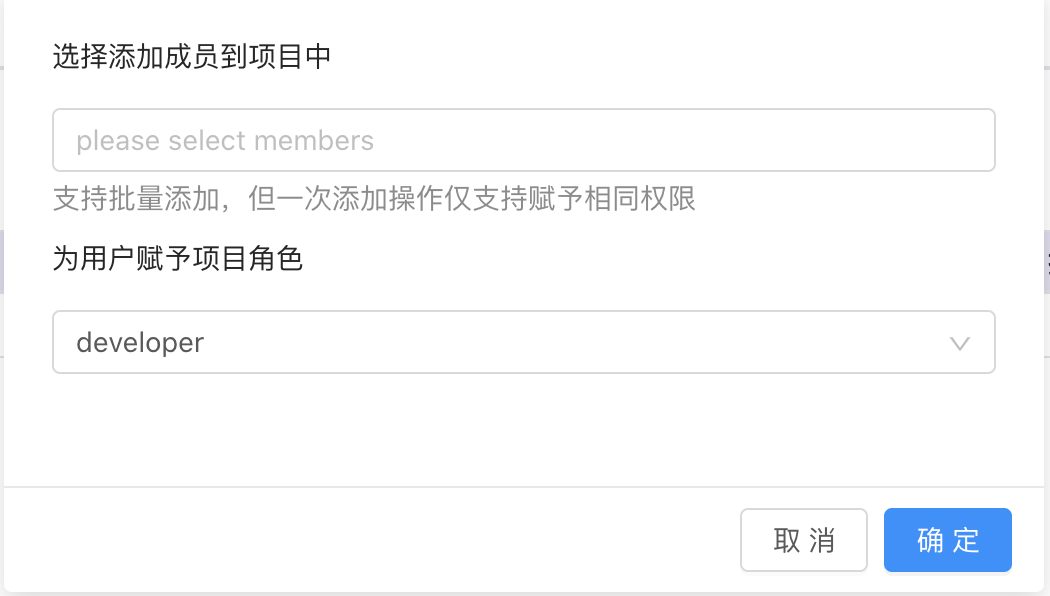Expand the project role selector showing developer

[524, 342]
